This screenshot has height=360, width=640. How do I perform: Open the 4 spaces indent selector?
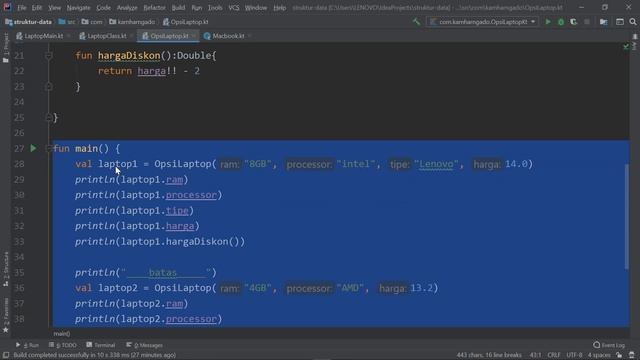[x=599, y=355]
